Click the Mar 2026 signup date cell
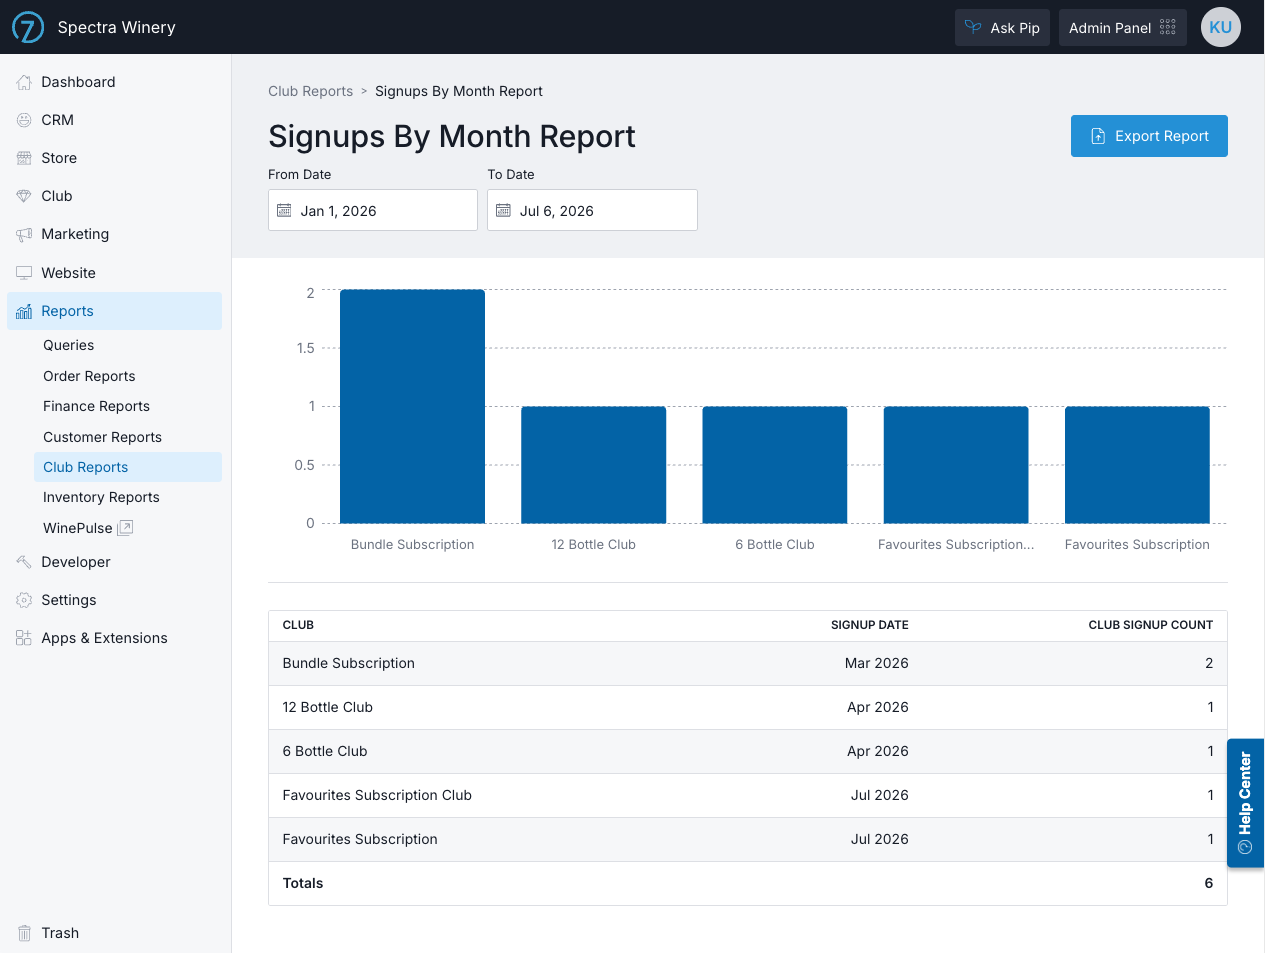 pos(877,663)
